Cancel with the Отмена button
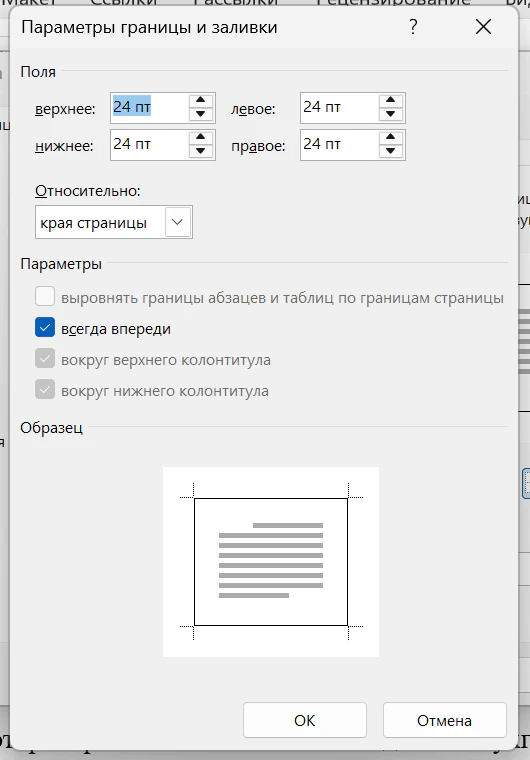The width and height of the screenshot is (530, 760). [x=444, y=720]
